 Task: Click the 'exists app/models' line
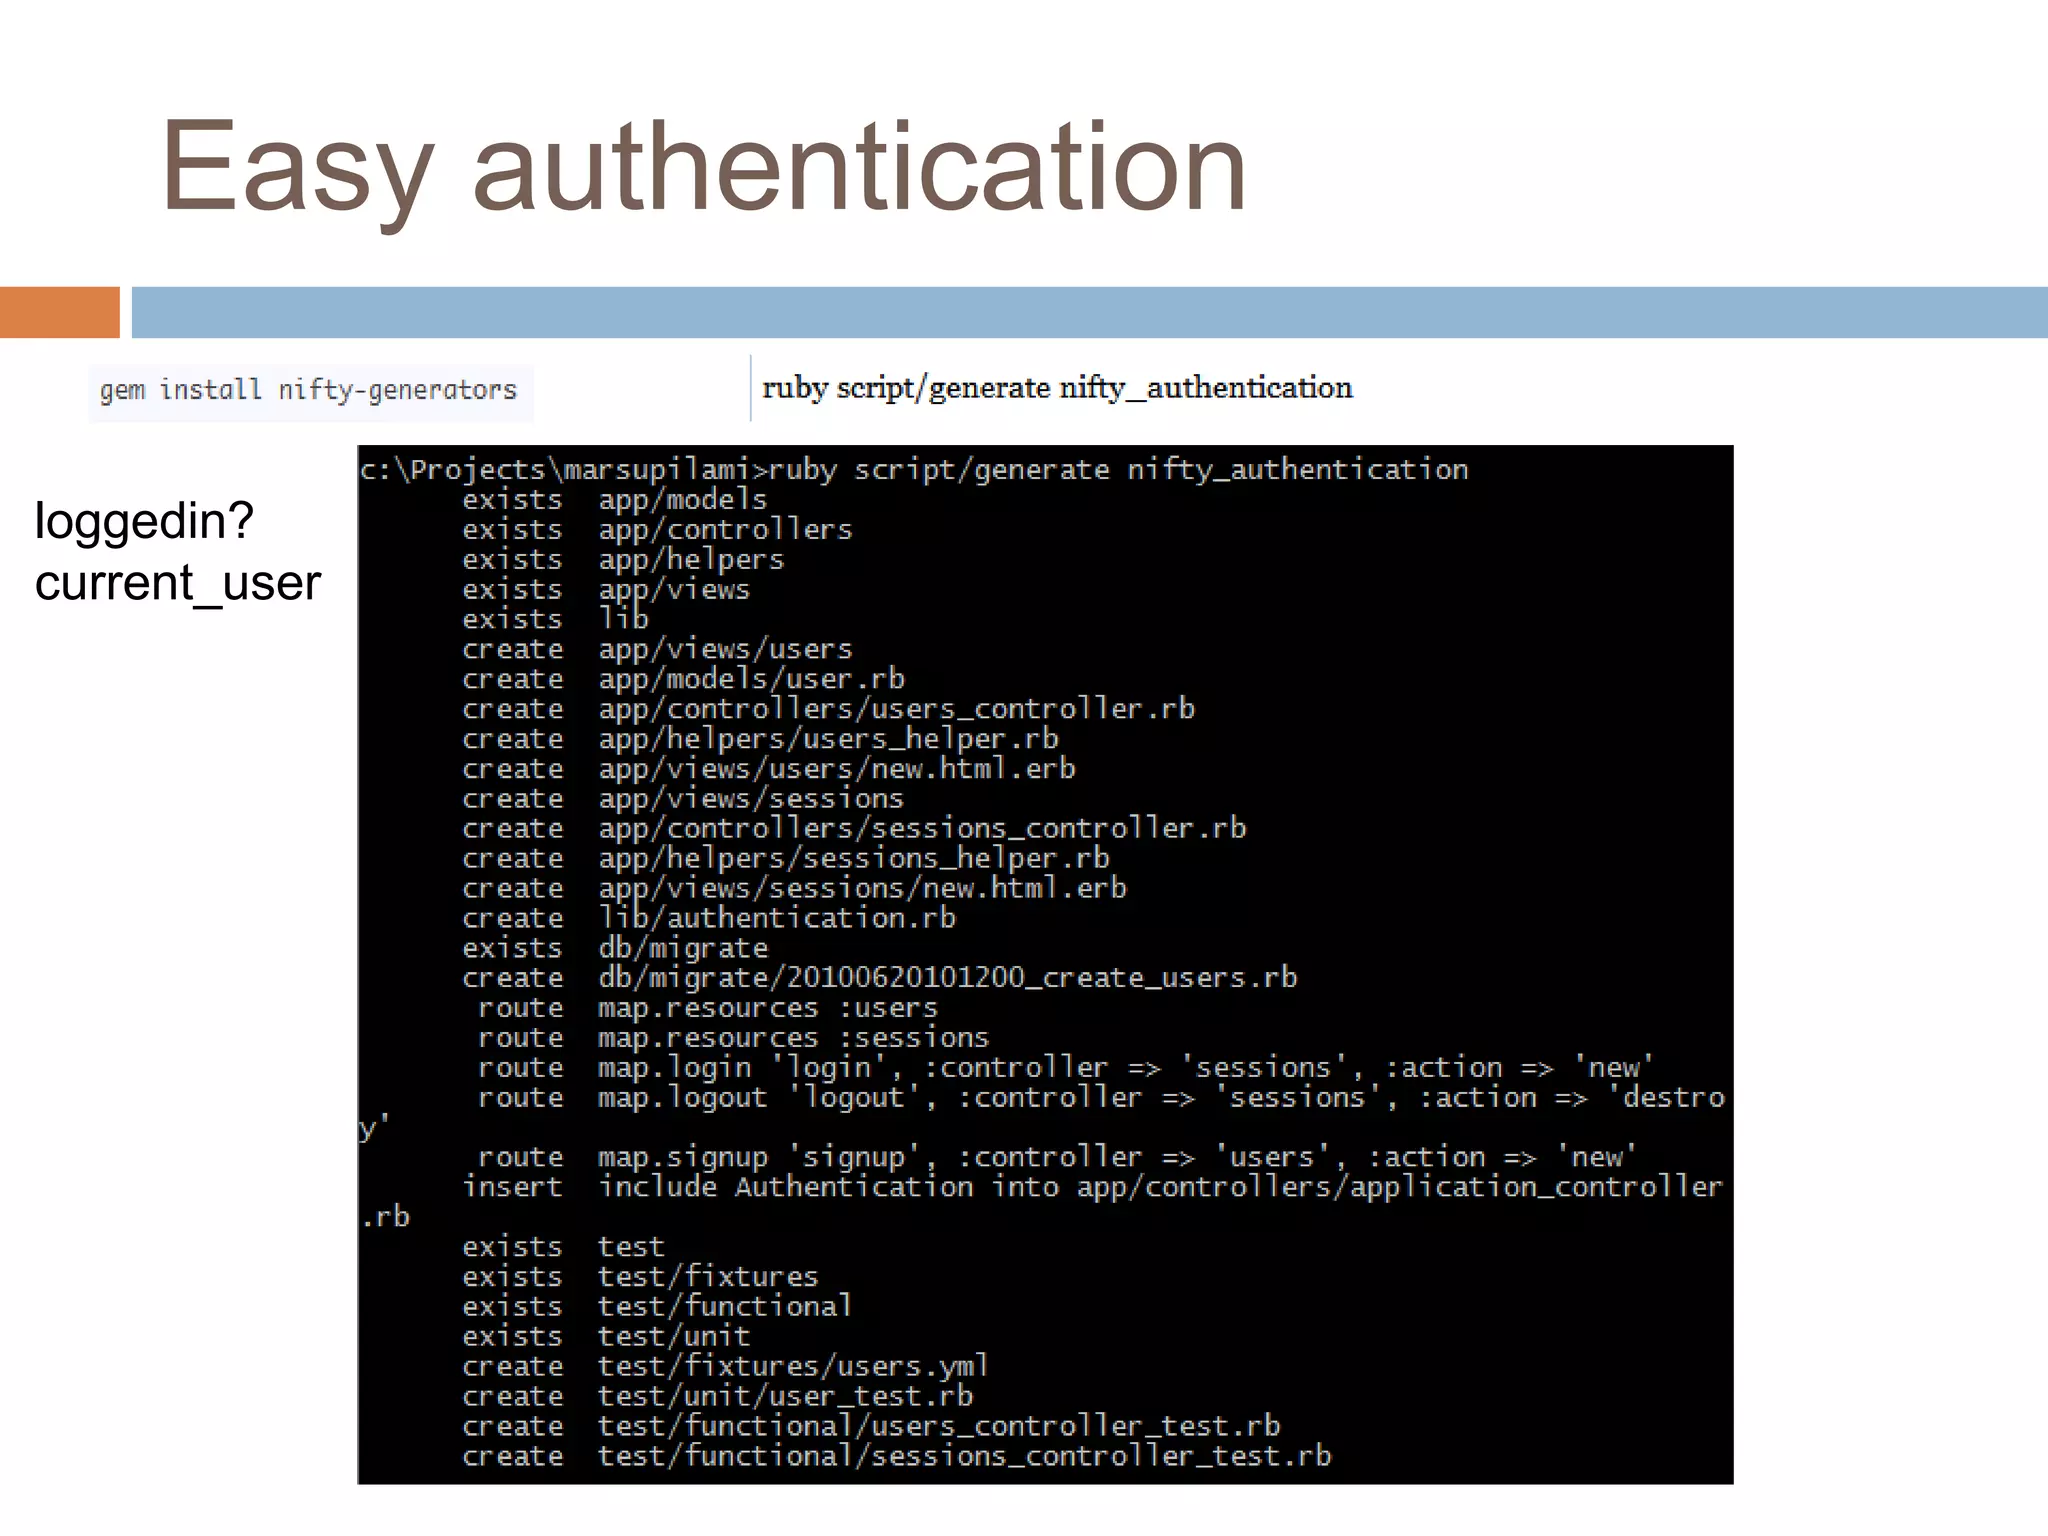(x=614, y=500)
